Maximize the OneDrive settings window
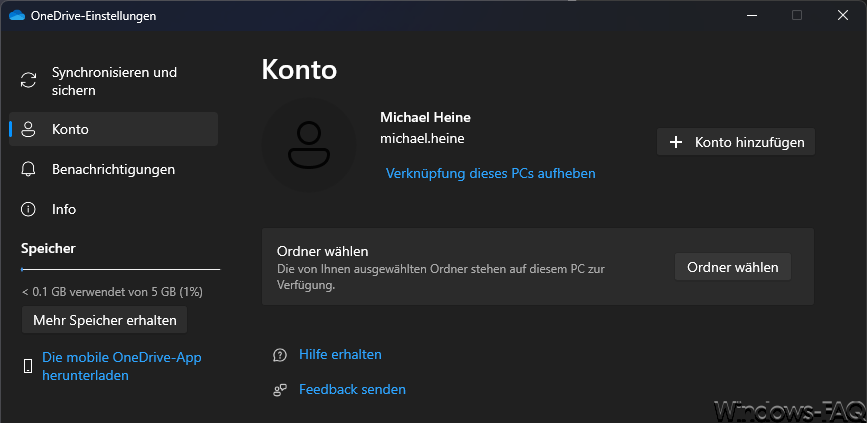The image size is (867, 423). [x=797, y=15]
